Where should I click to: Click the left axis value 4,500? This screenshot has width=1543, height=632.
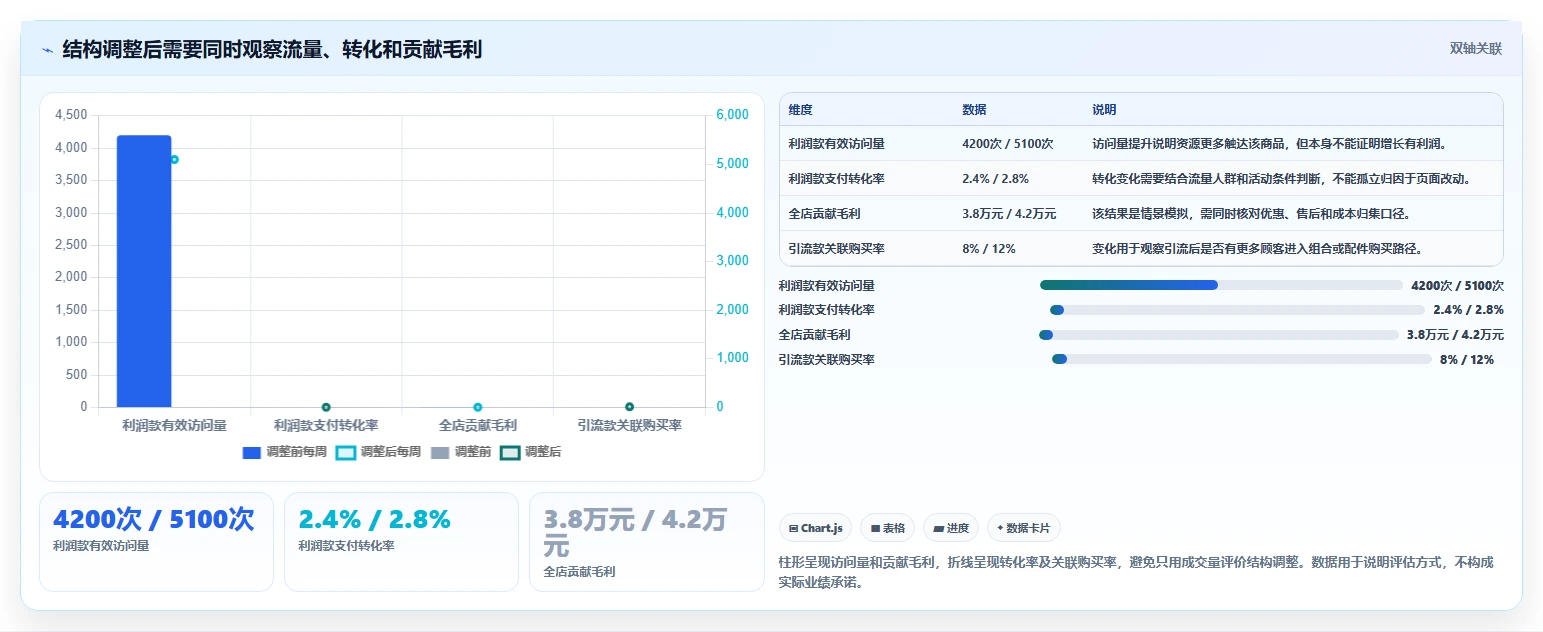click(x=71, y=115)
